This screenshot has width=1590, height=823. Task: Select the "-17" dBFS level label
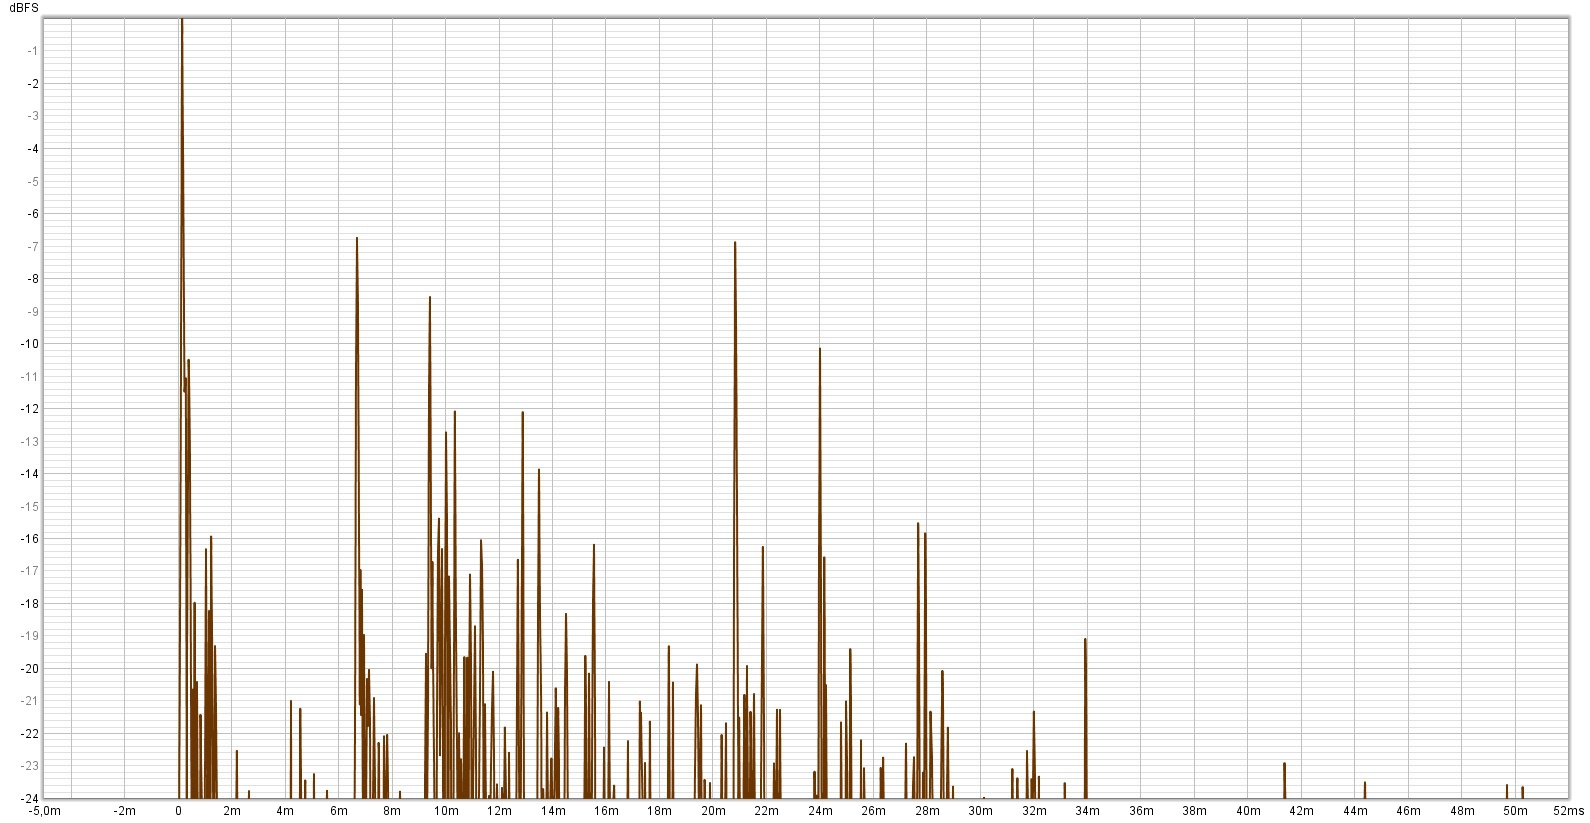click(x=30, y=571)
